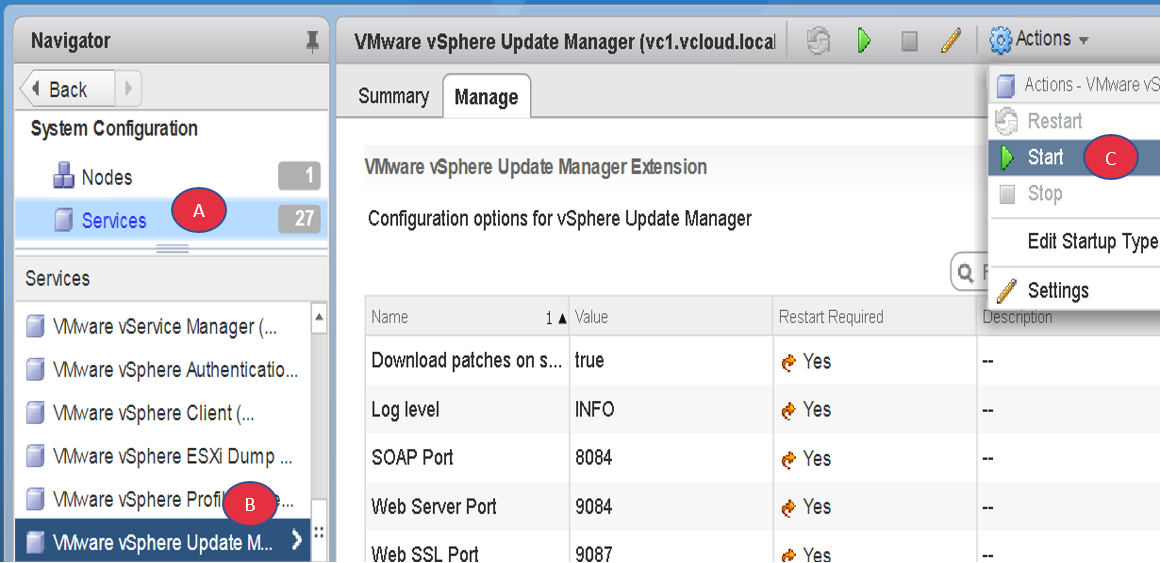This screenshot has height=563, width=1161.
Task: Open Nodes in System Configuration
Action: (x=107, y=178)
